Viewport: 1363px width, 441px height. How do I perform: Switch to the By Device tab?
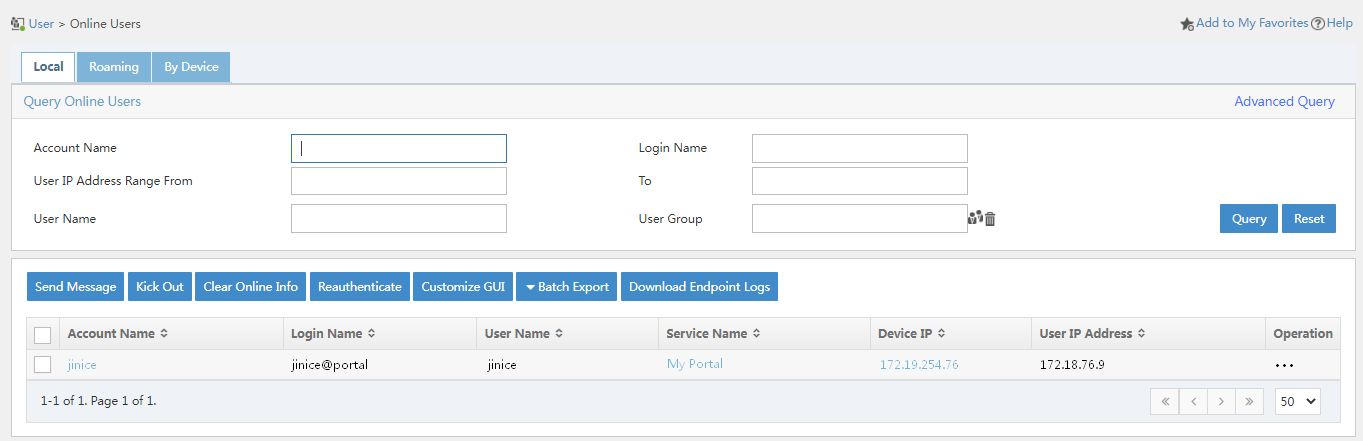[x=191, y=67]
